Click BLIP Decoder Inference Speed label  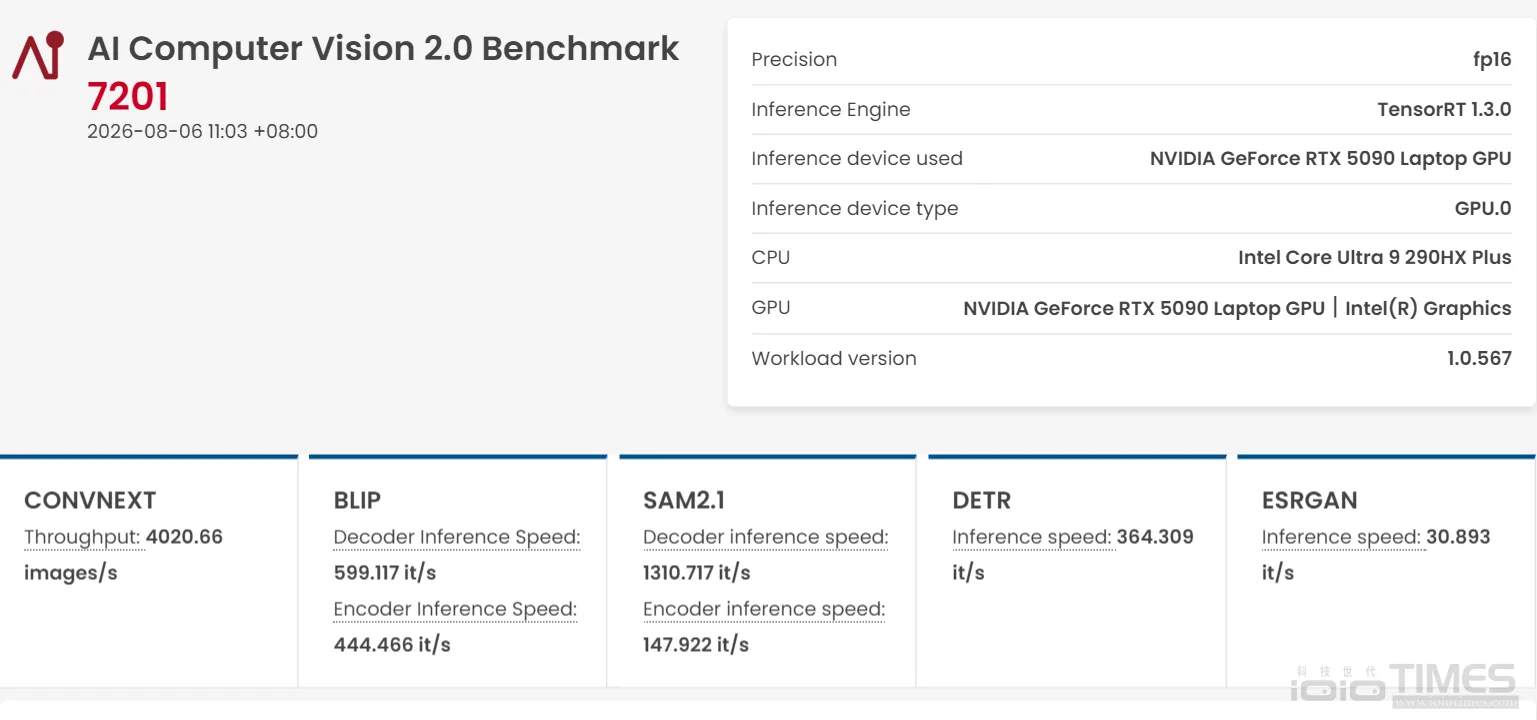(x=457, y=537)
